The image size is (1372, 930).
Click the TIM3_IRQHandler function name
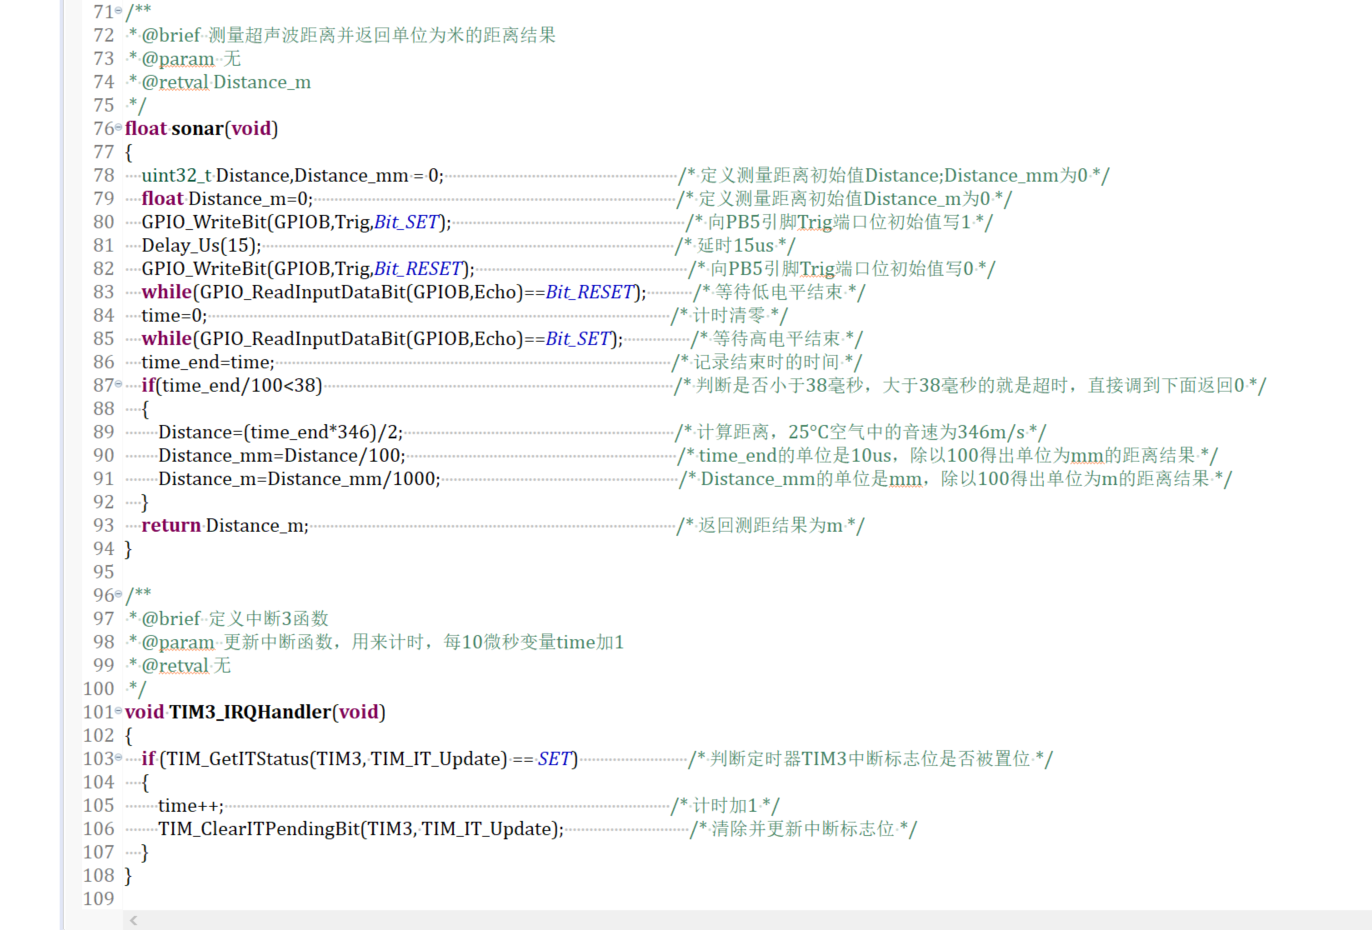pos(250,712)
